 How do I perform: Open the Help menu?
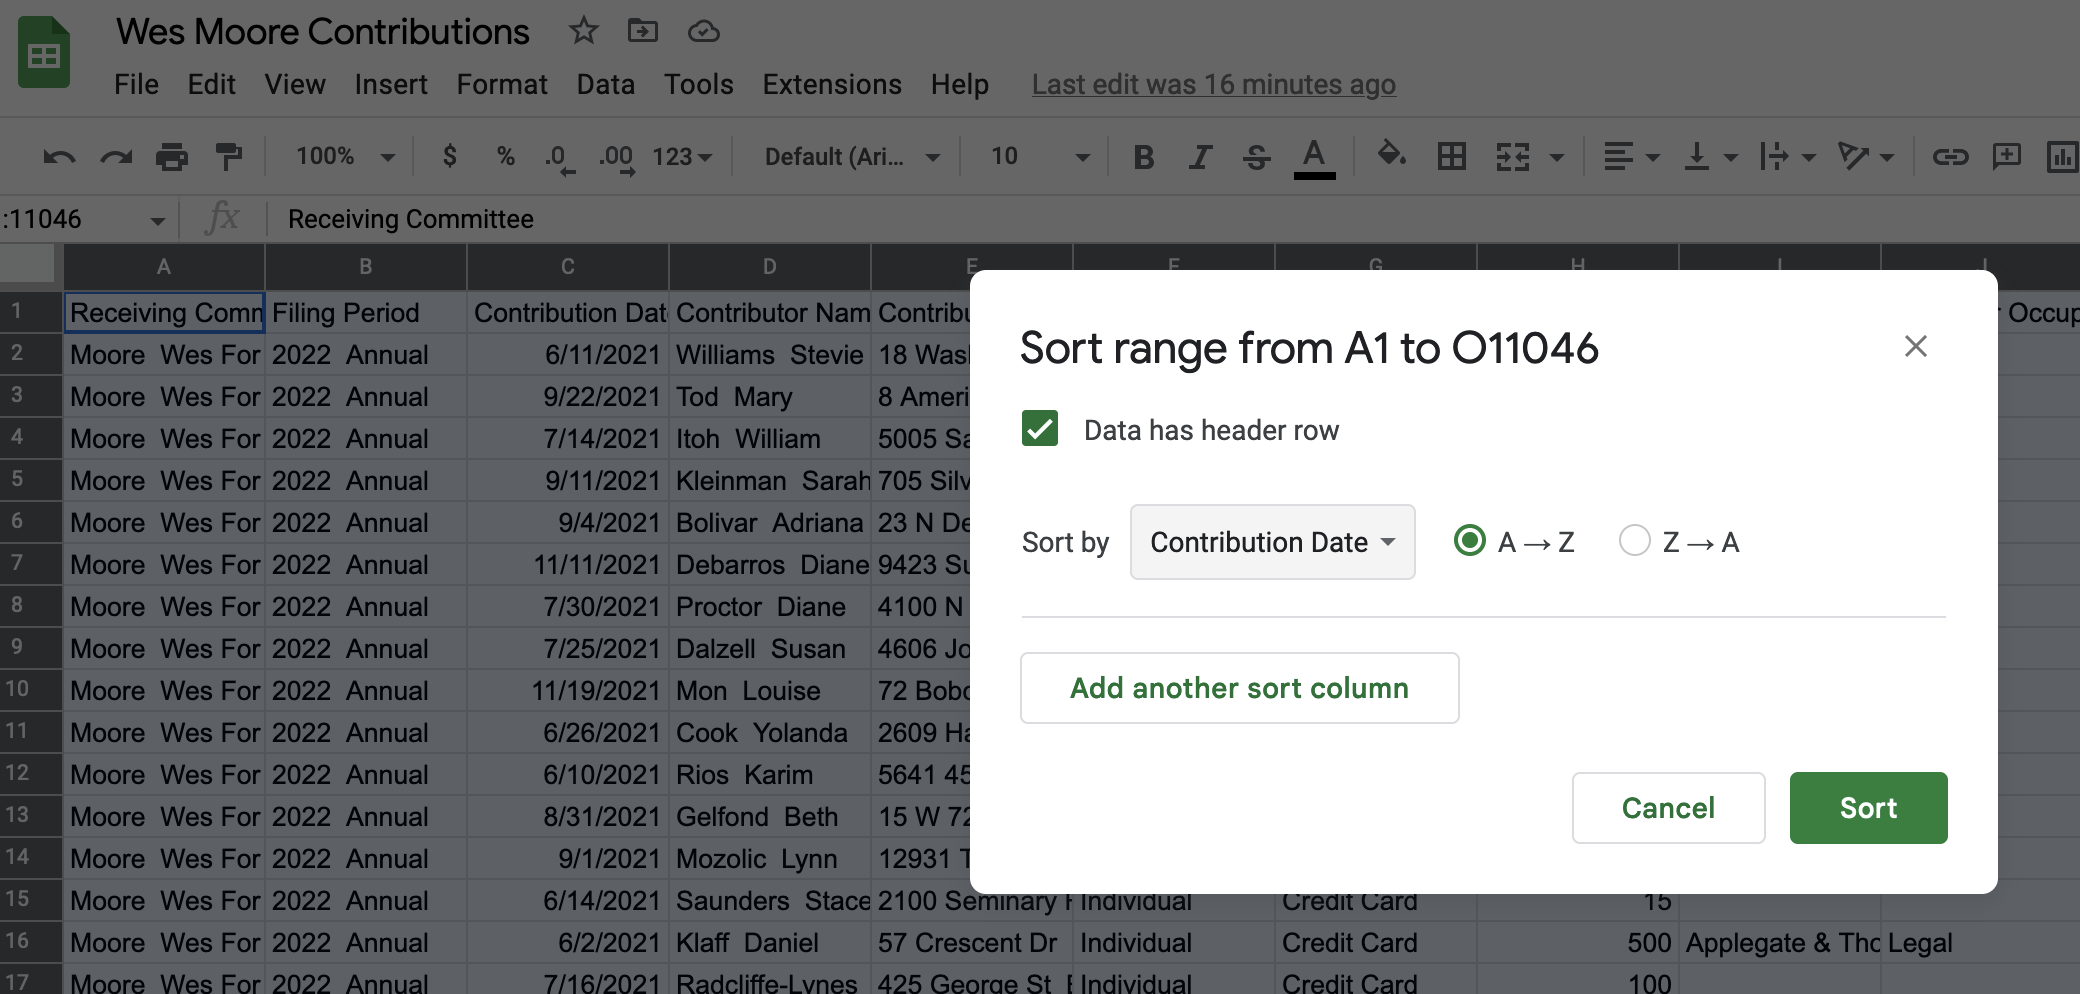click(960, 85)
